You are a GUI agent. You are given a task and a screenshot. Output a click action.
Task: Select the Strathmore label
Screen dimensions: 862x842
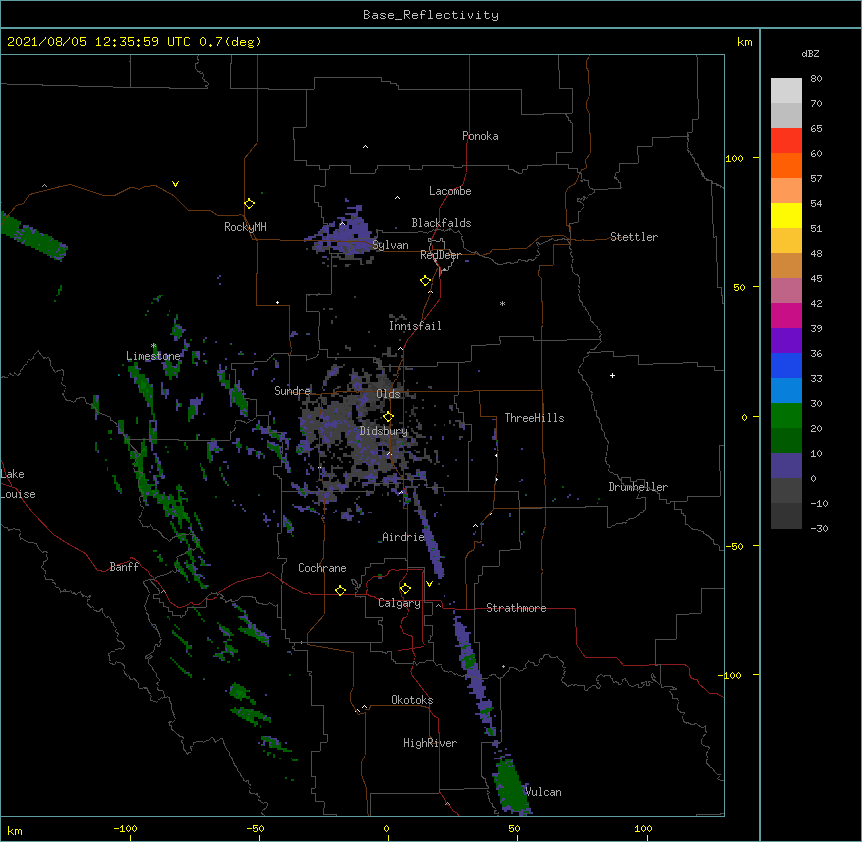point(516,608)
